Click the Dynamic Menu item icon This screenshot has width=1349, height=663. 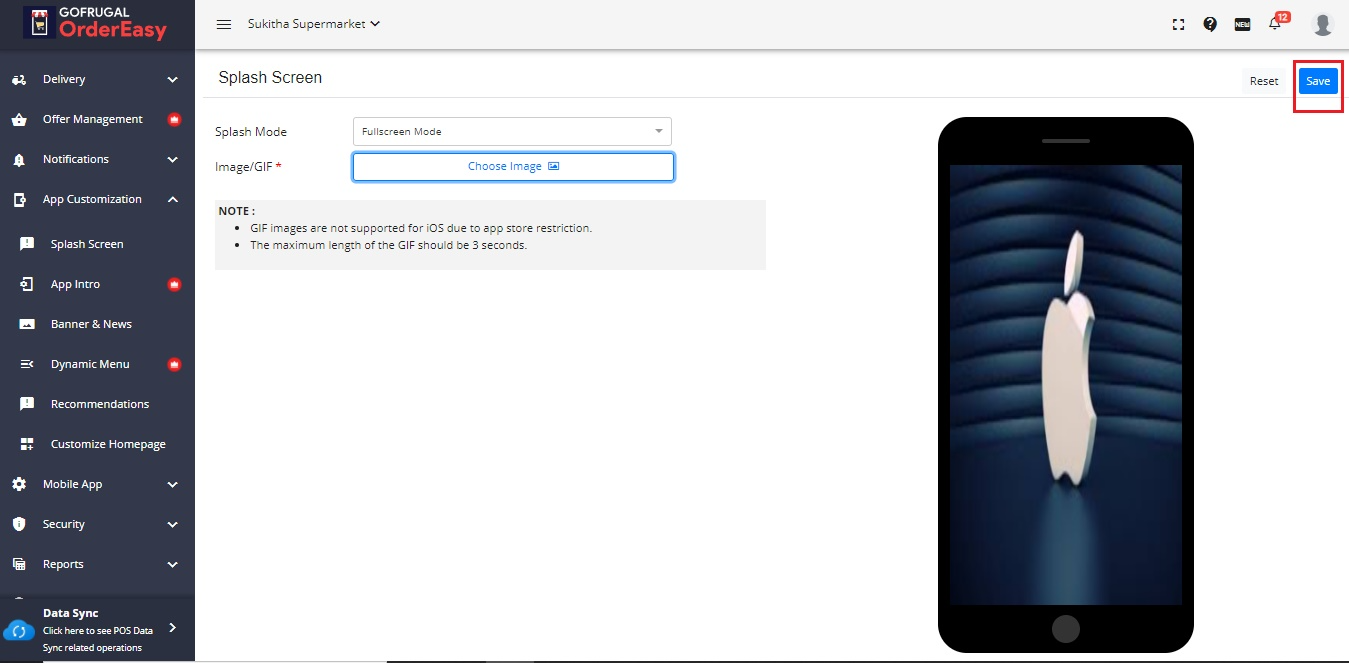point(27,364)
